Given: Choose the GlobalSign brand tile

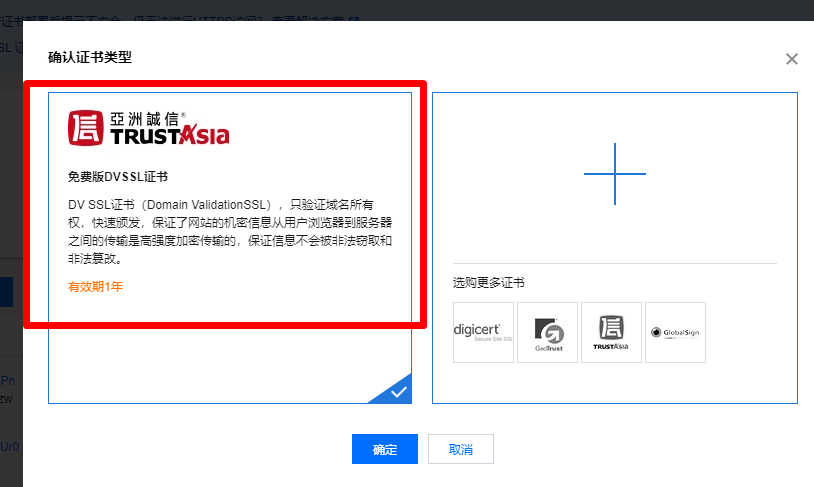Looking at the screenshot, I should 675,332.
